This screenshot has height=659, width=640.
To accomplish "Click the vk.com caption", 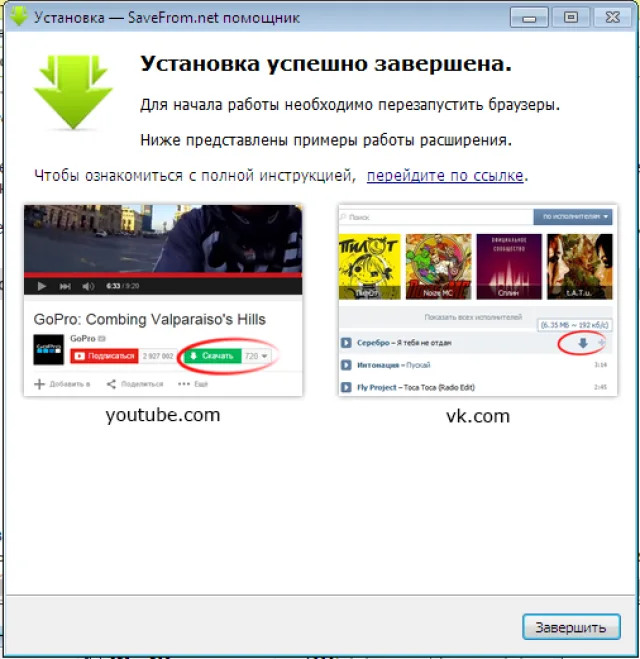I will (x=478, y=416).
